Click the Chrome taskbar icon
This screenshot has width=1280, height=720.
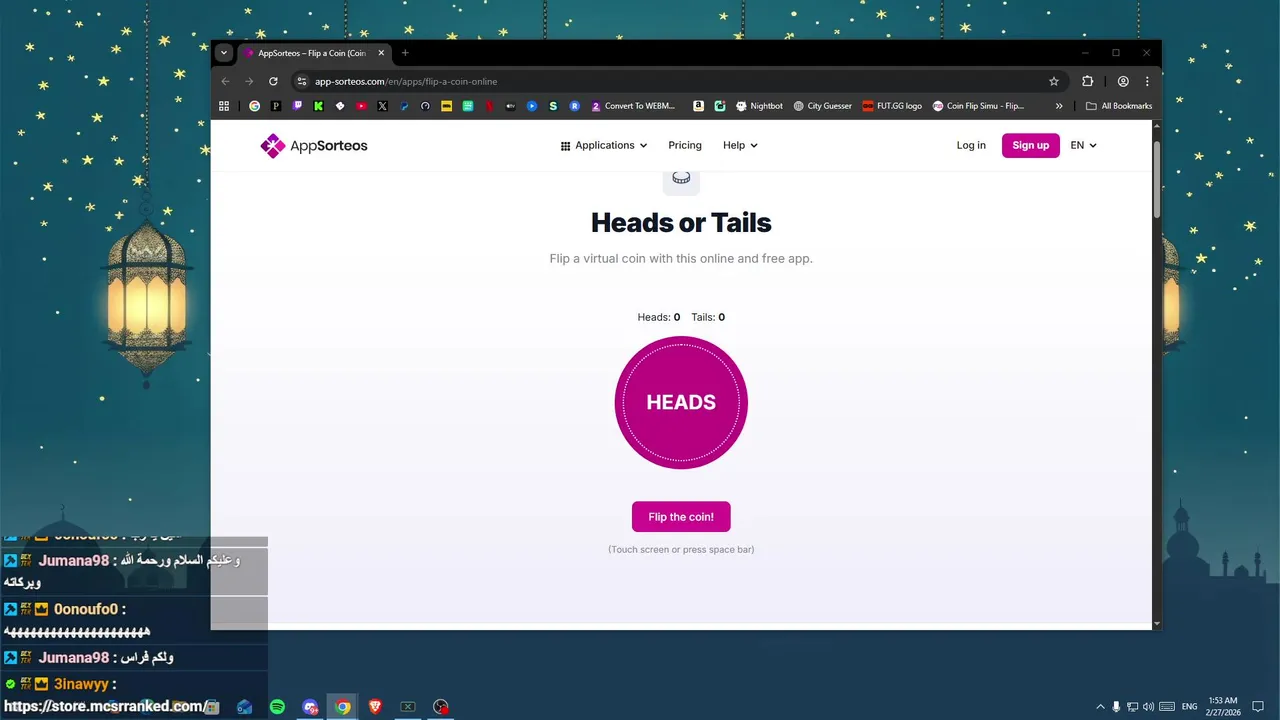[342, 707]
